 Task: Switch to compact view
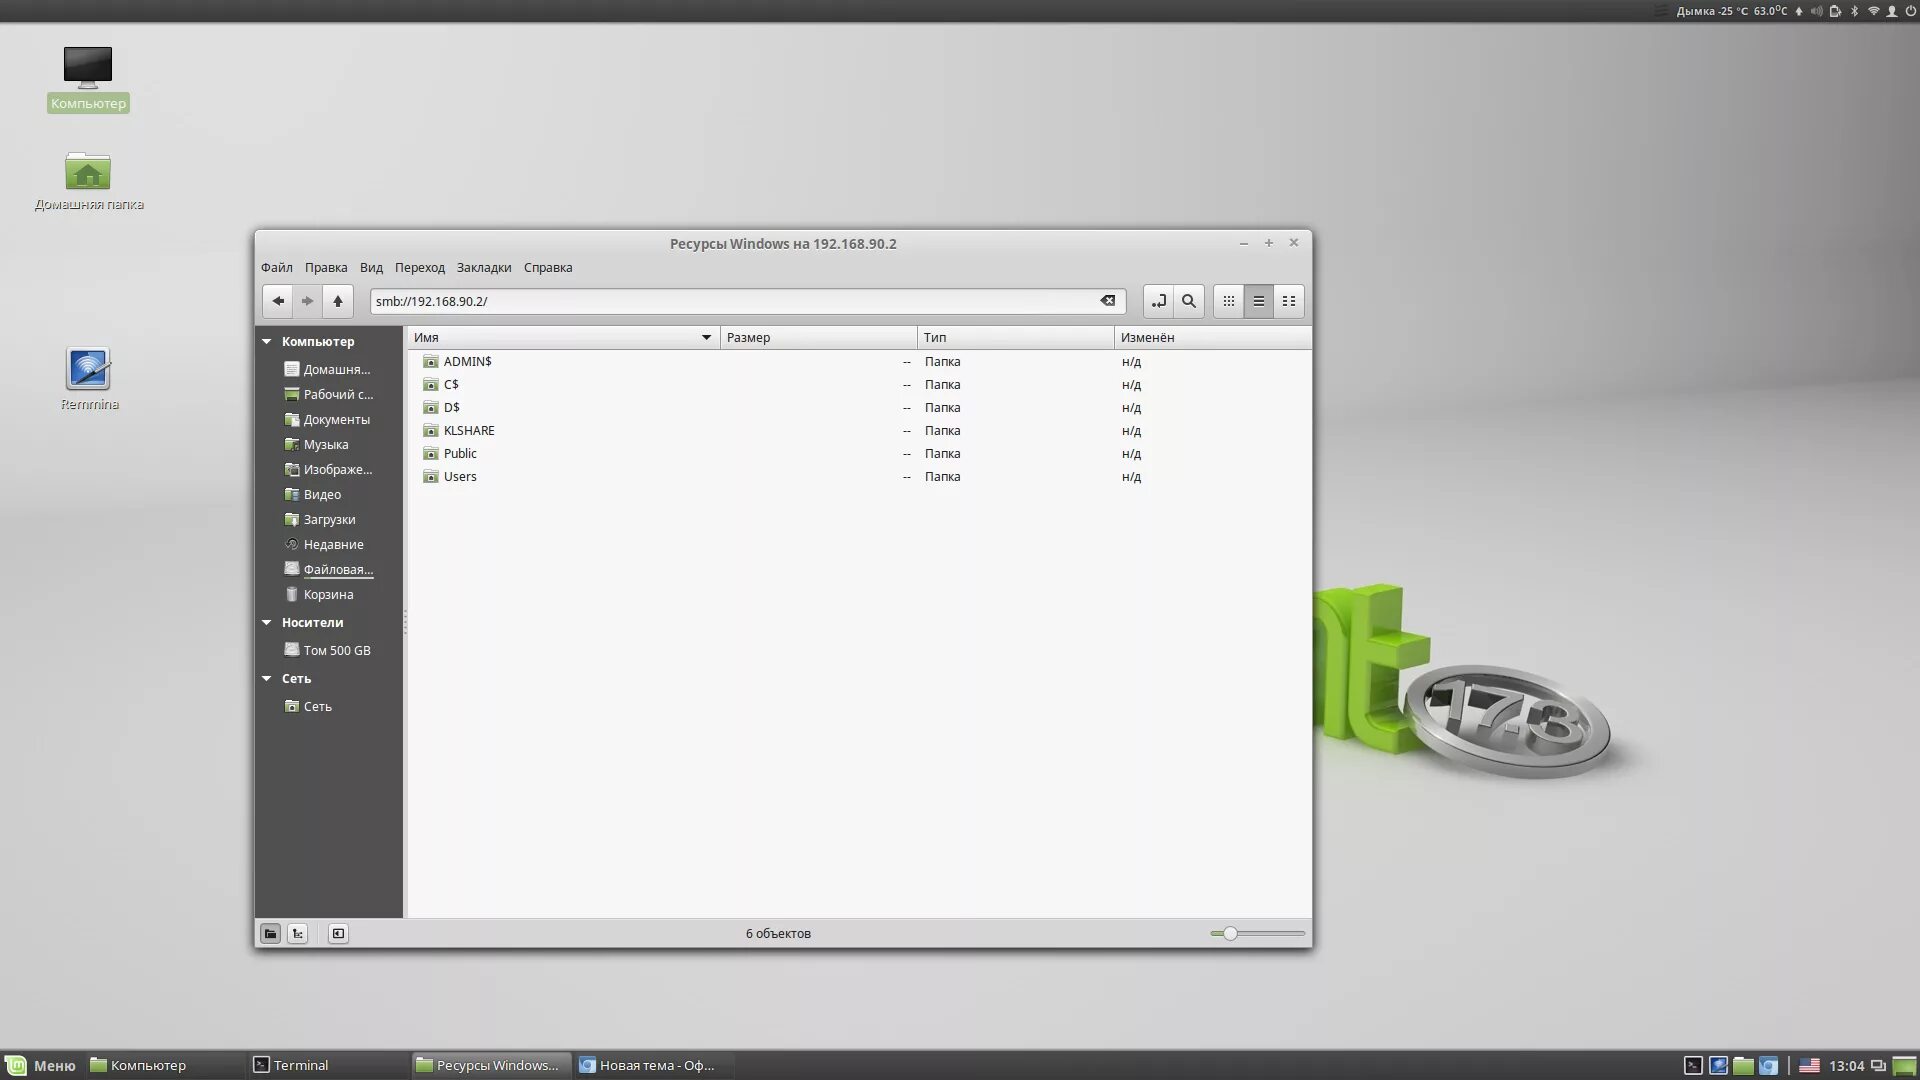click(x=1289, y=301)
